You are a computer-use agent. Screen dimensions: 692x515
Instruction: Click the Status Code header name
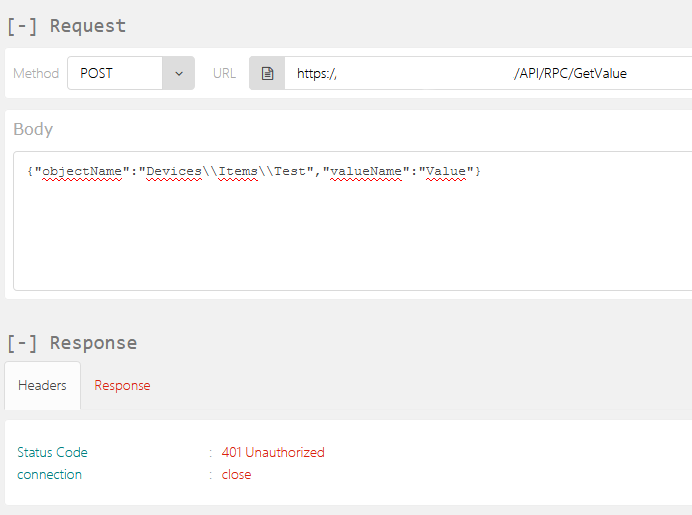(52, 452)
